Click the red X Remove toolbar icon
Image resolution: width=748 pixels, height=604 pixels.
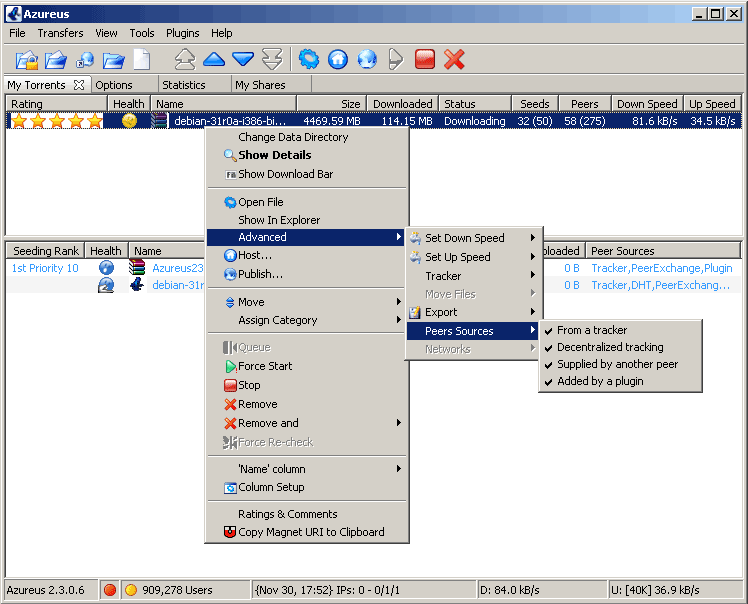[455, 59]
